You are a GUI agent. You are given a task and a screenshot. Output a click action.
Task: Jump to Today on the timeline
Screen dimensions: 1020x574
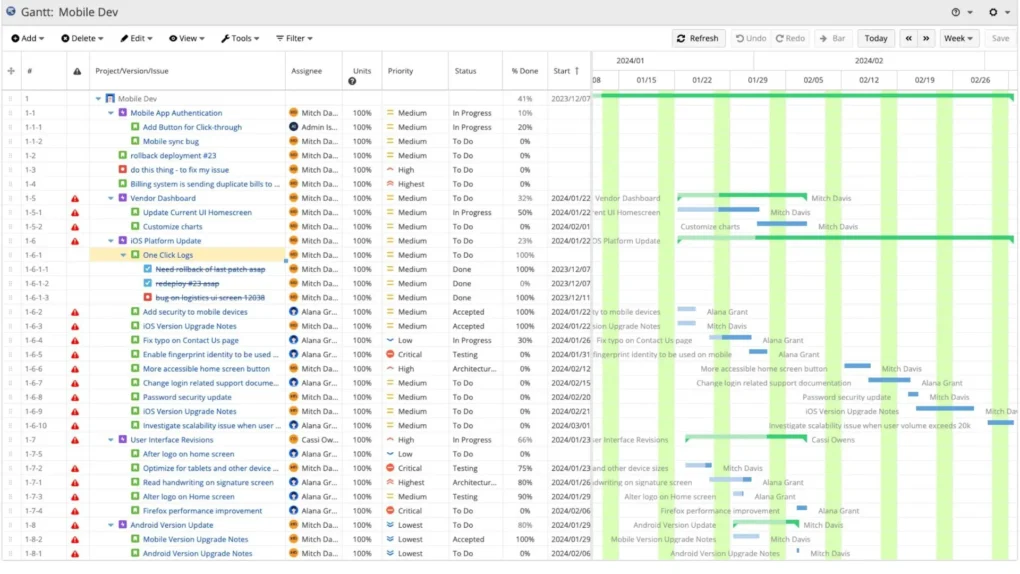(876, 38)
